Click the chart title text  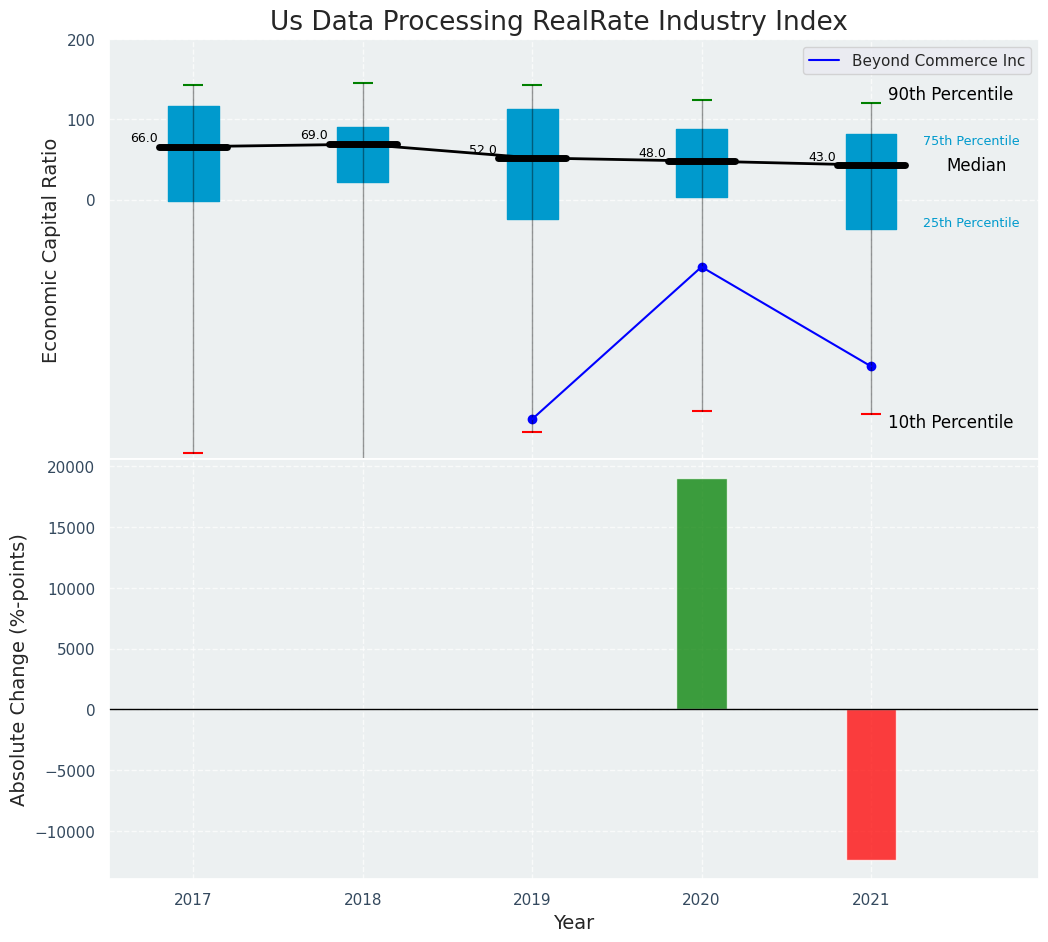[558, 22]
